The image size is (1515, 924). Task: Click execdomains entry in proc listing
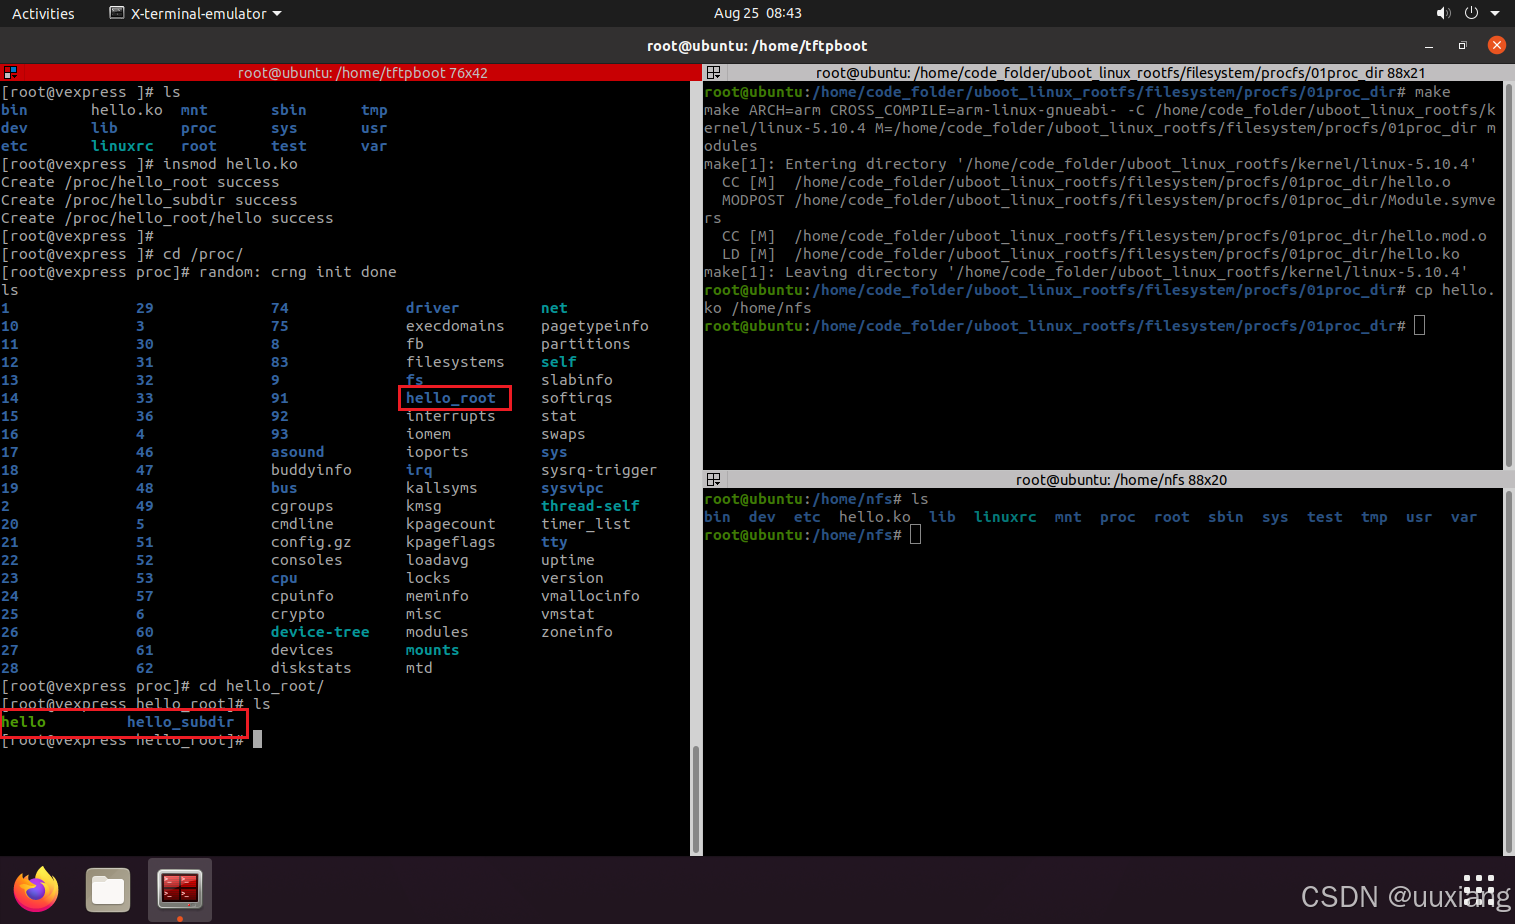pos(455,326)
